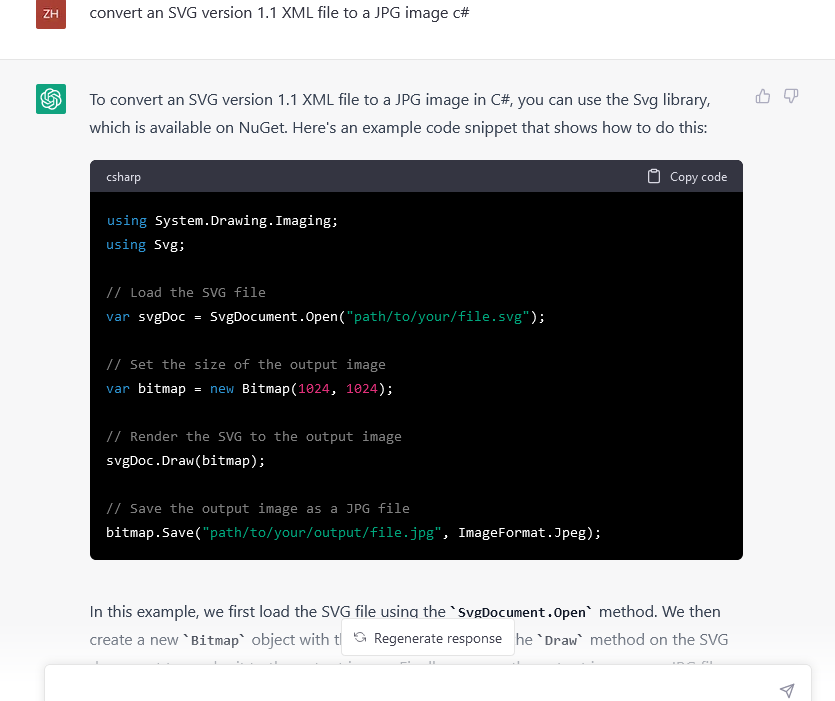Click the clipboard icon in the code header
835x701 pixels.
(x=654, y=176)
